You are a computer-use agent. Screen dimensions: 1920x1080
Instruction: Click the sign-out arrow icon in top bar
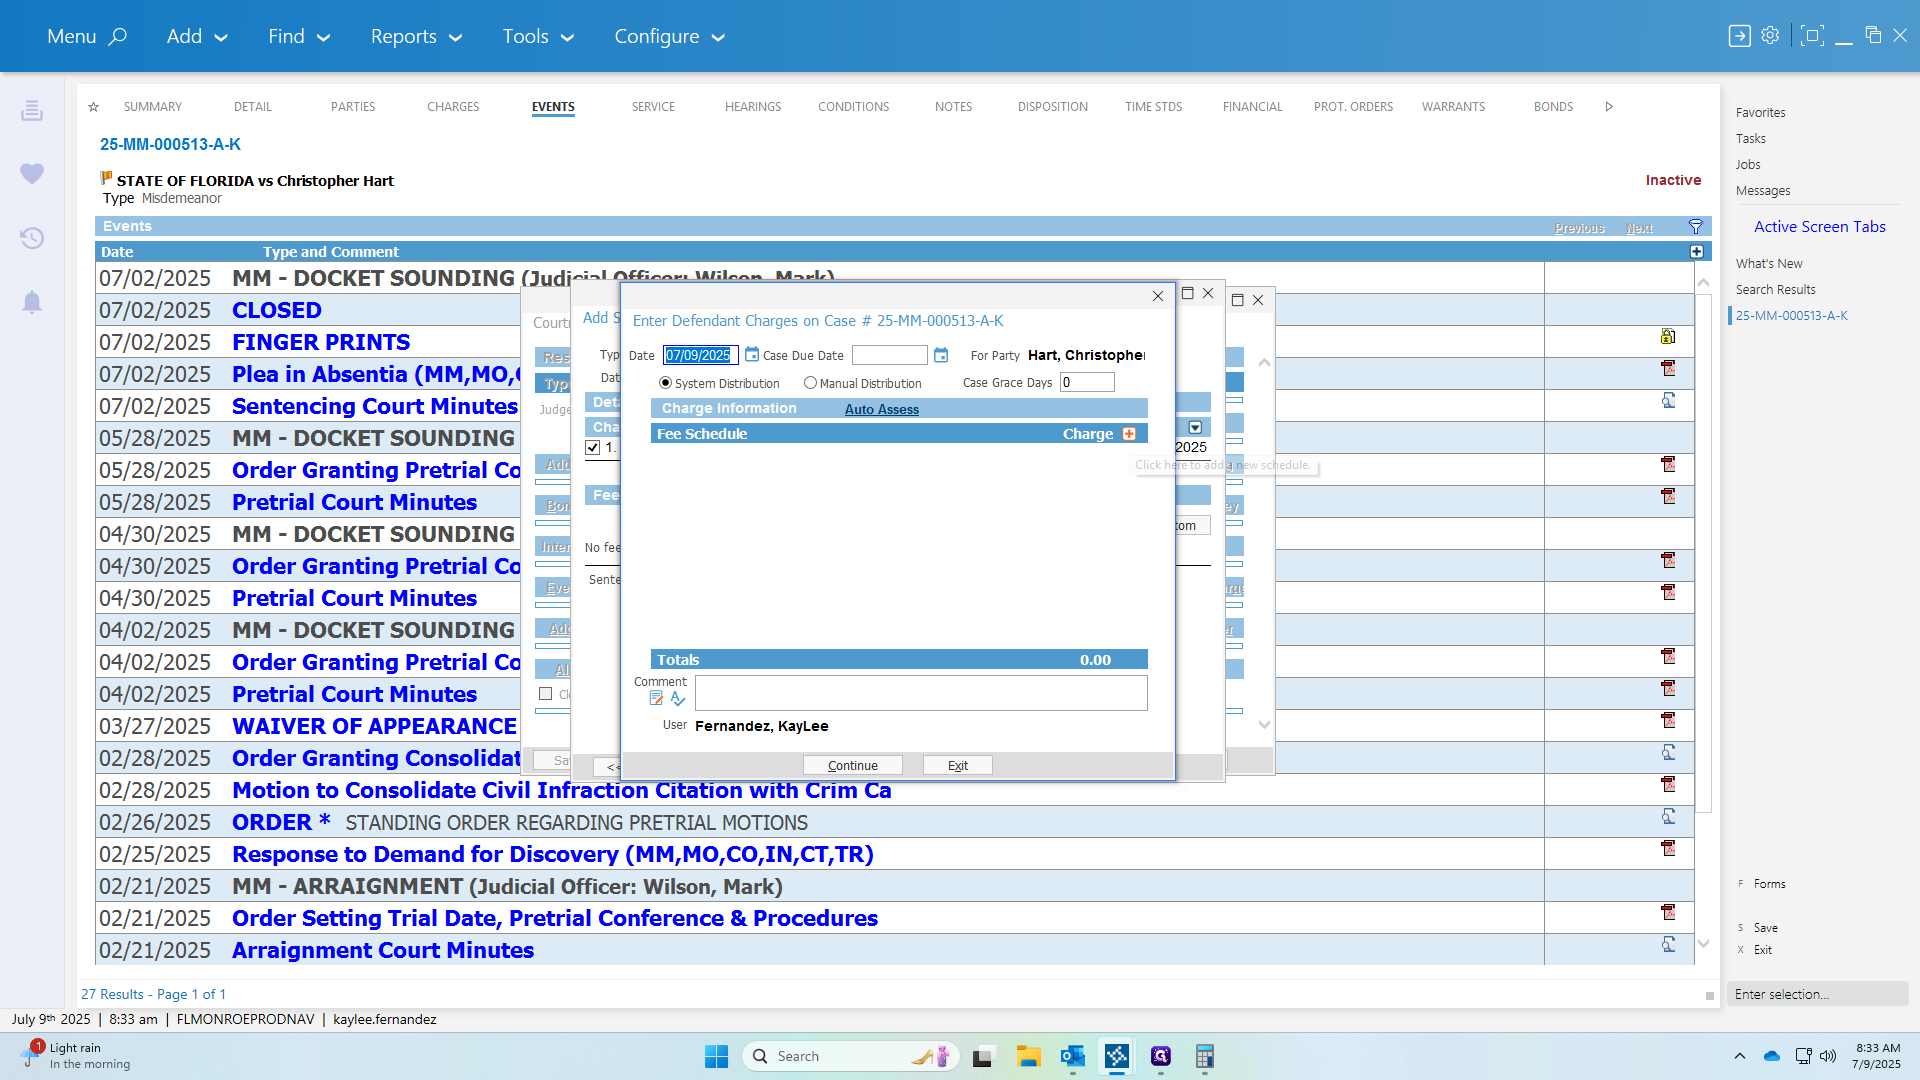tap(1740, 36)
